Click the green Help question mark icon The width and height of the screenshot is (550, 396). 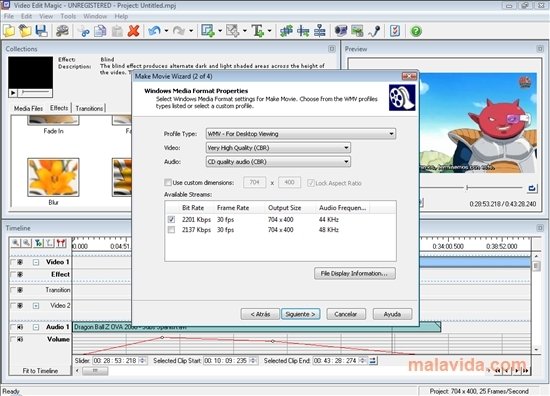point(416,31)
